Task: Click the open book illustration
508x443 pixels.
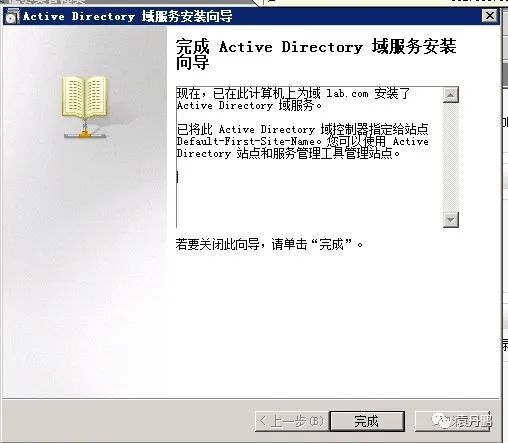Action: tap(84, 97)
